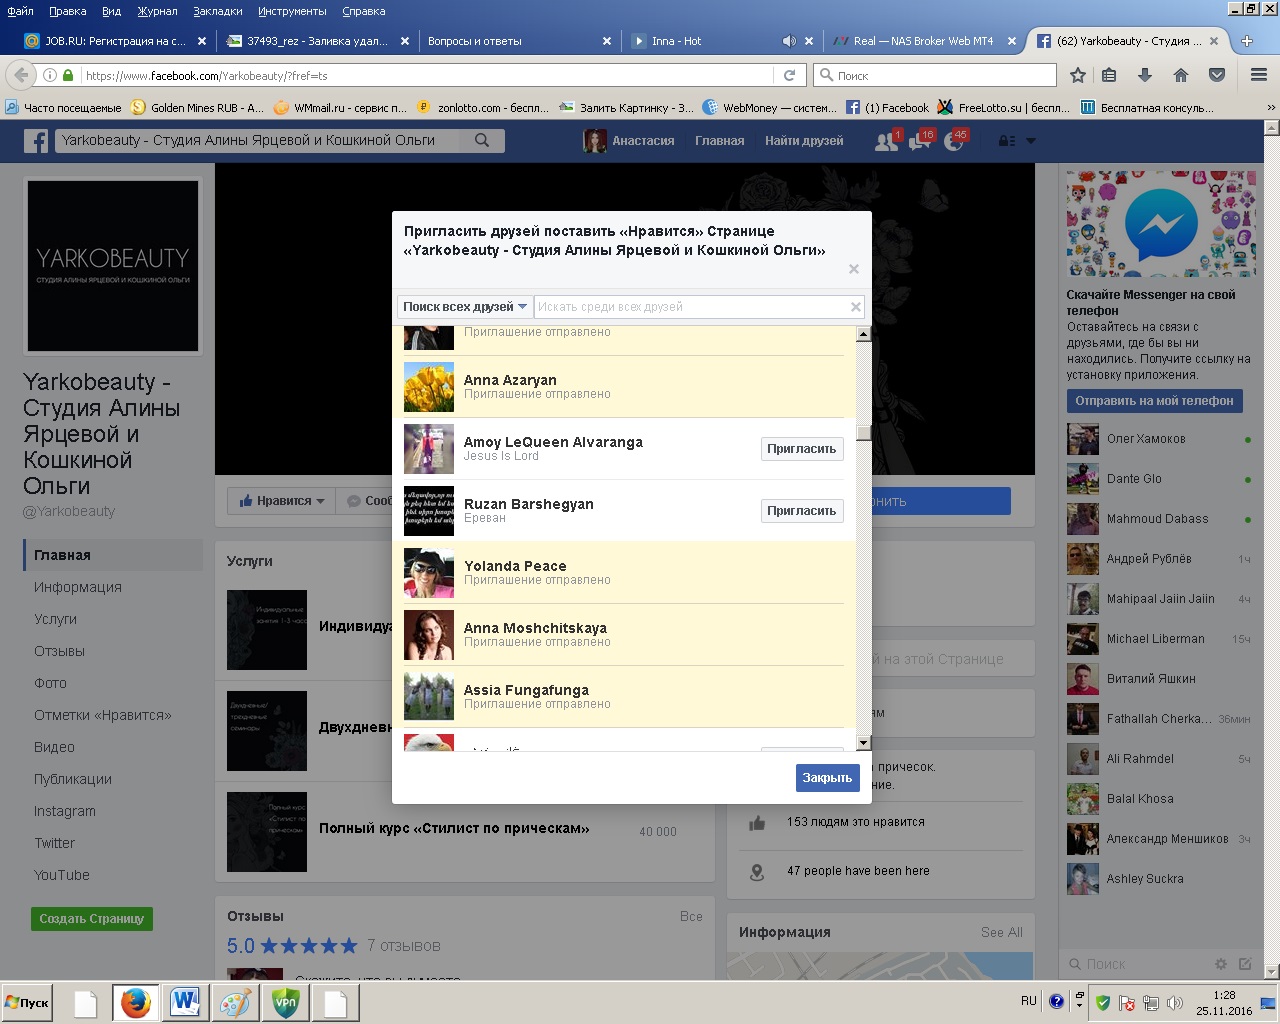
Task: Click Отправить на мой телефон button
Action: [x=1154, y=401]
